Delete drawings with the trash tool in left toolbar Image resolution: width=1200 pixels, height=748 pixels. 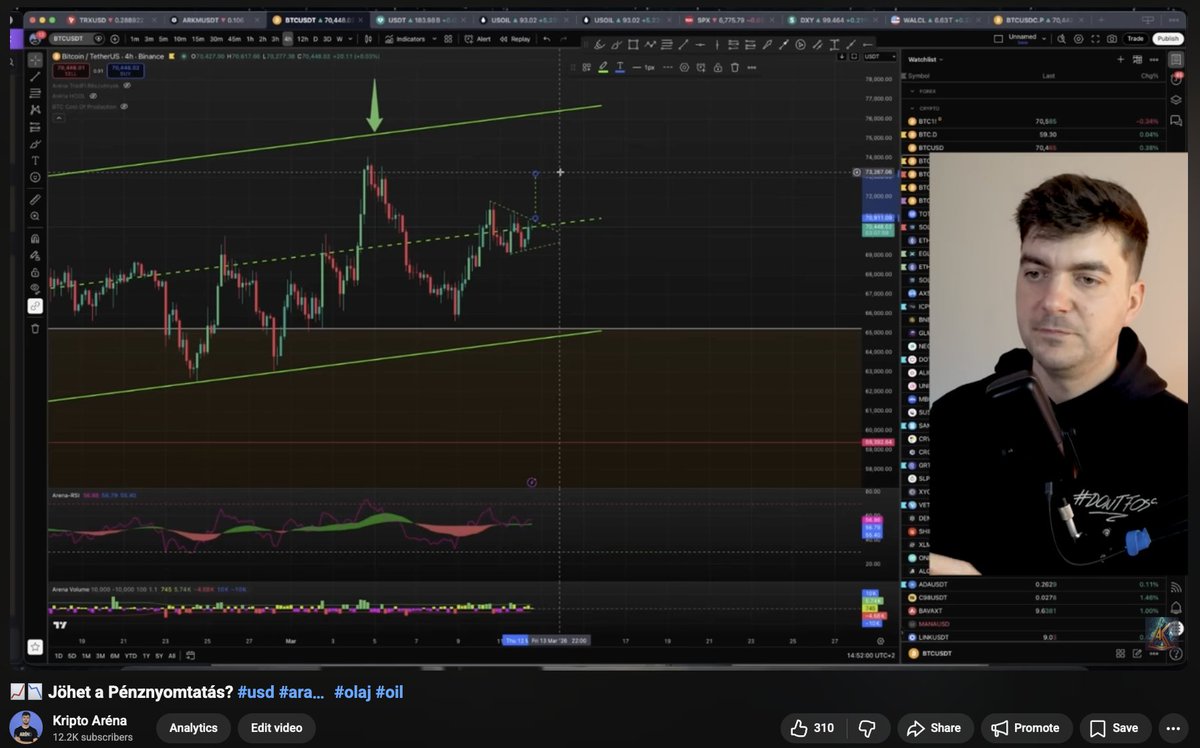(35, 328)
